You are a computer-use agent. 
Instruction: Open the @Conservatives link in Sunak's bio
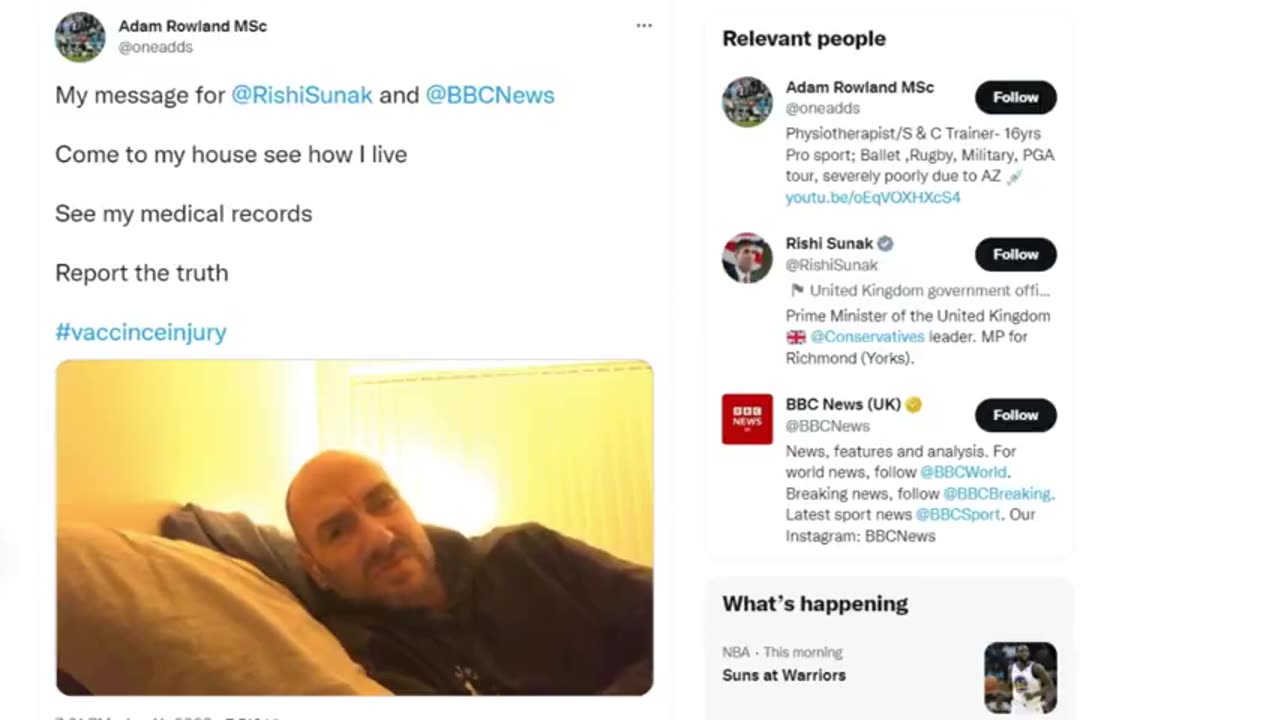(868, 336)
